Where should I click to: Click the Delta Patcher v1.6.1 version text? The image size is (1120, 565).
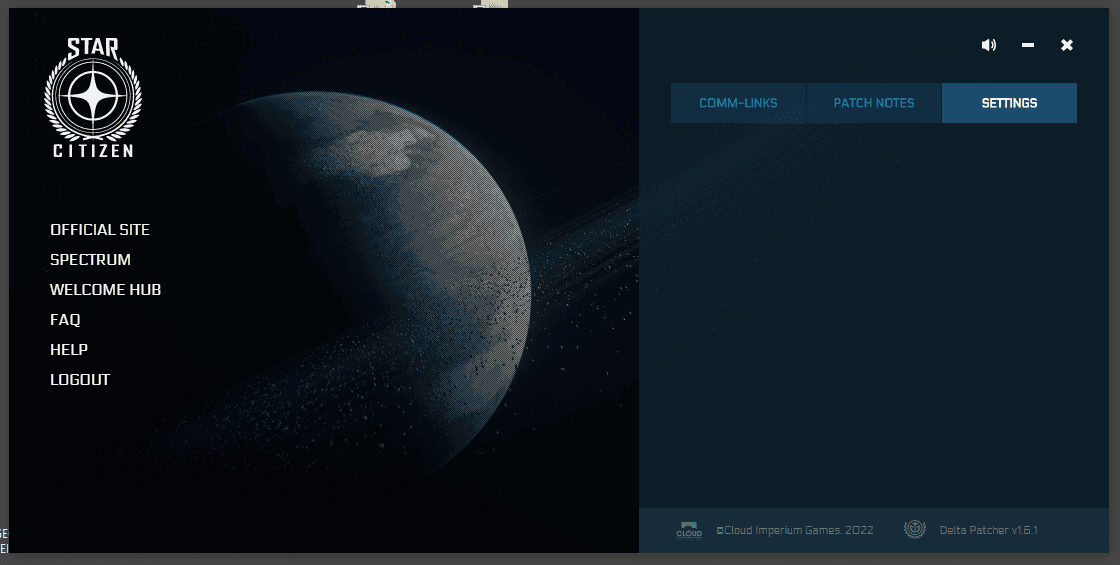pos(989,530)
